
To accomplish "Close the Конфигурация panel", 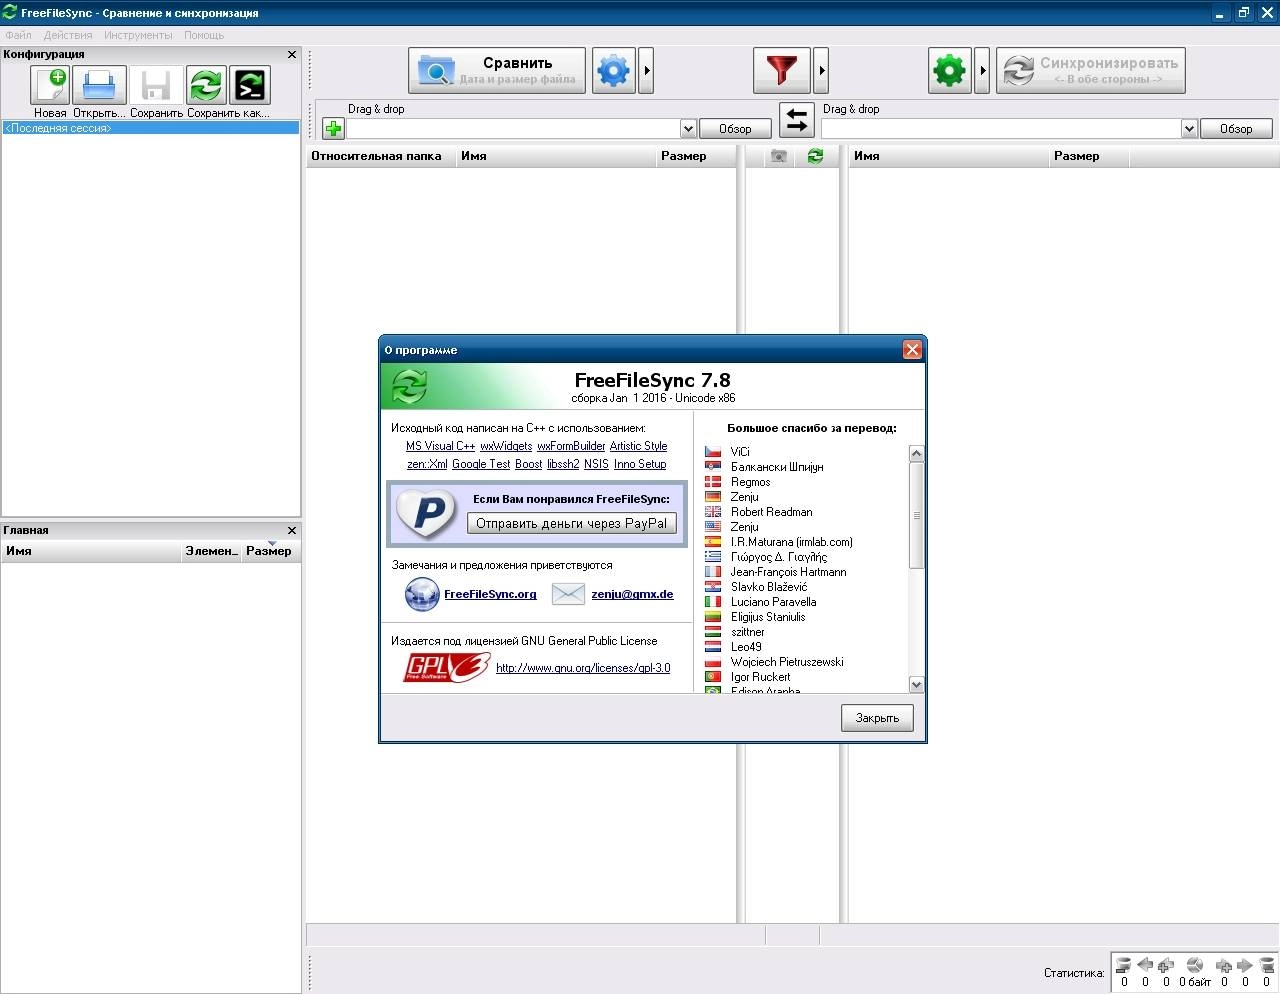I will [292, 54].
